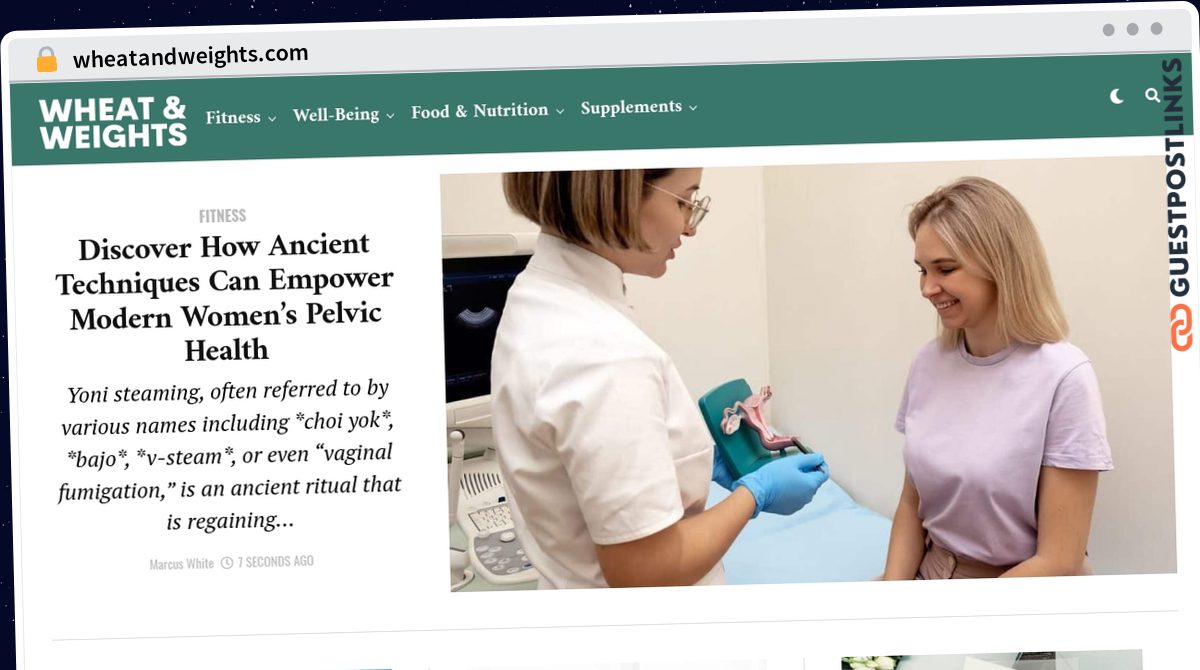Click the FITNESS category label above the headline

pos(222,215)
